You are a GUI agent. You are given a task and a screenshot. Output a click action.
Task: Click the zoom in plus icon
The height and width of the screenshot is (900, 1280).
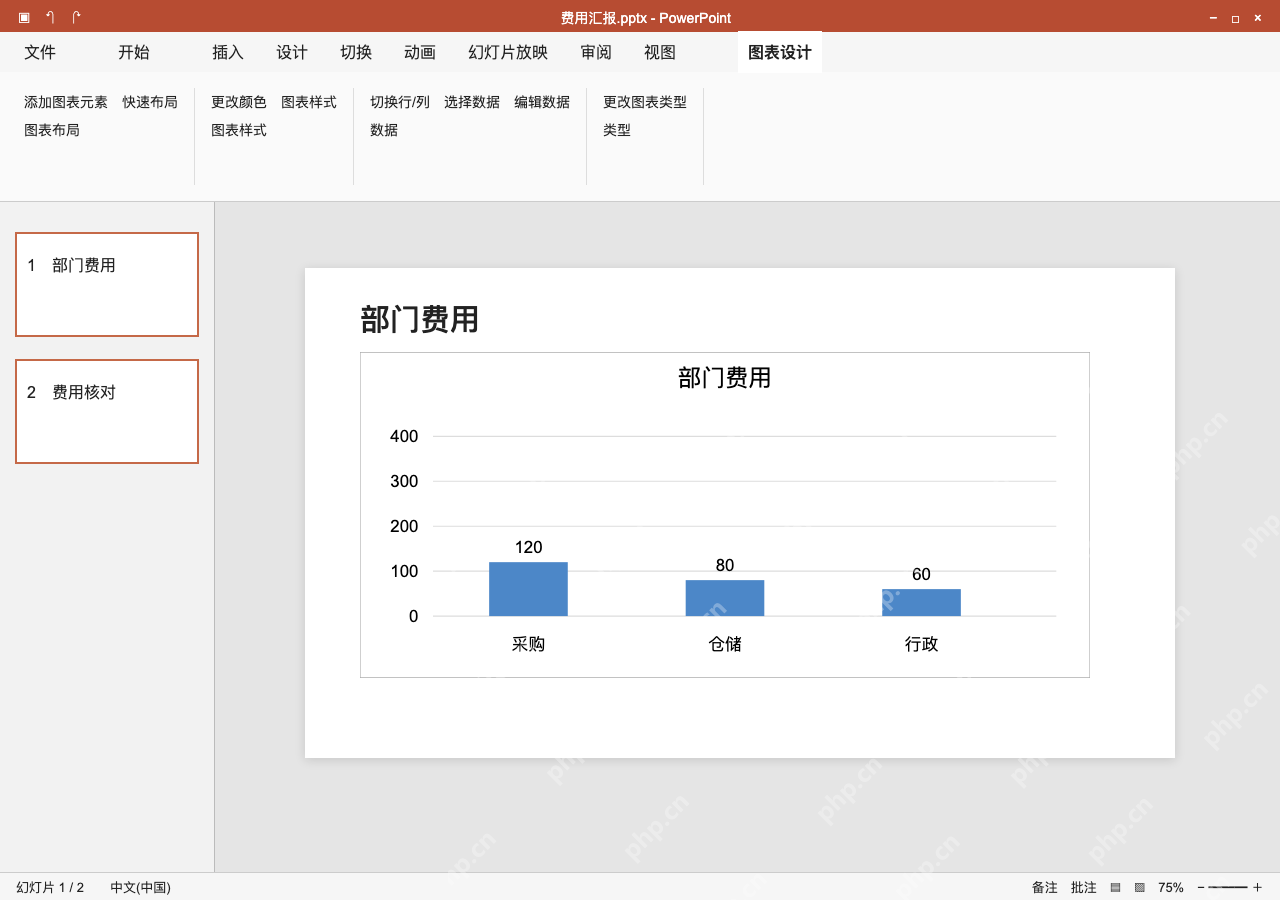1257,887
